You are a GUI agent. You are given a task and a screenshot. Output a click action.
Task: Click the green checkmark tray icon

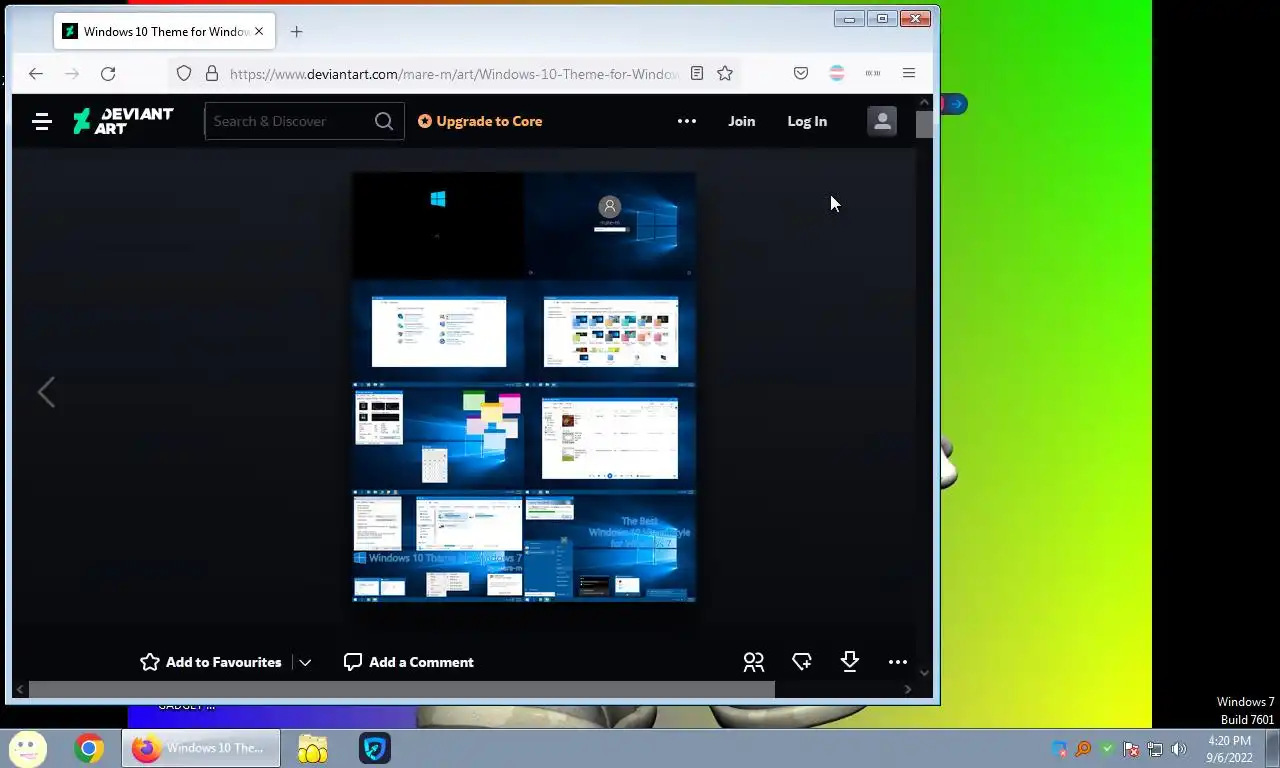(x=1107, y=749)
